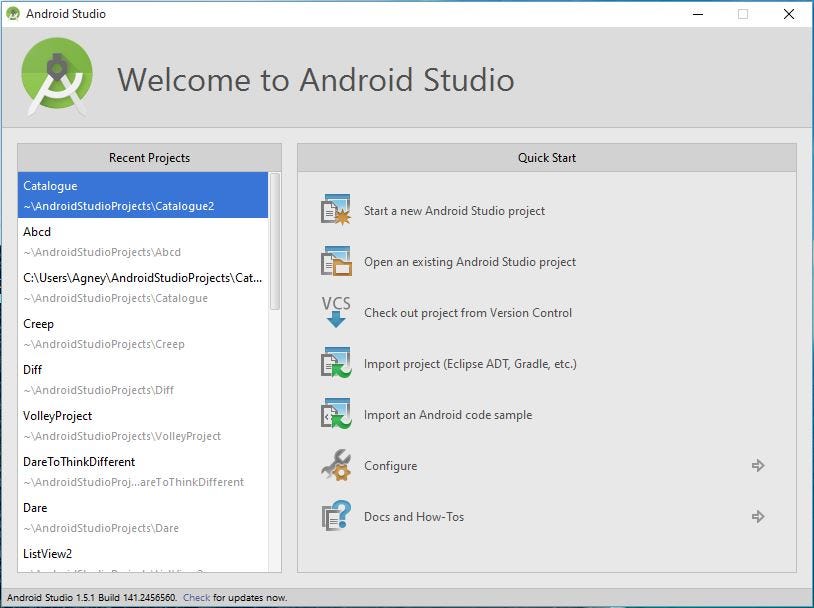This screenshot has width=814, height=608.
Task: Expand the Docs and How-Tos arrow
Action: [758, 517]
